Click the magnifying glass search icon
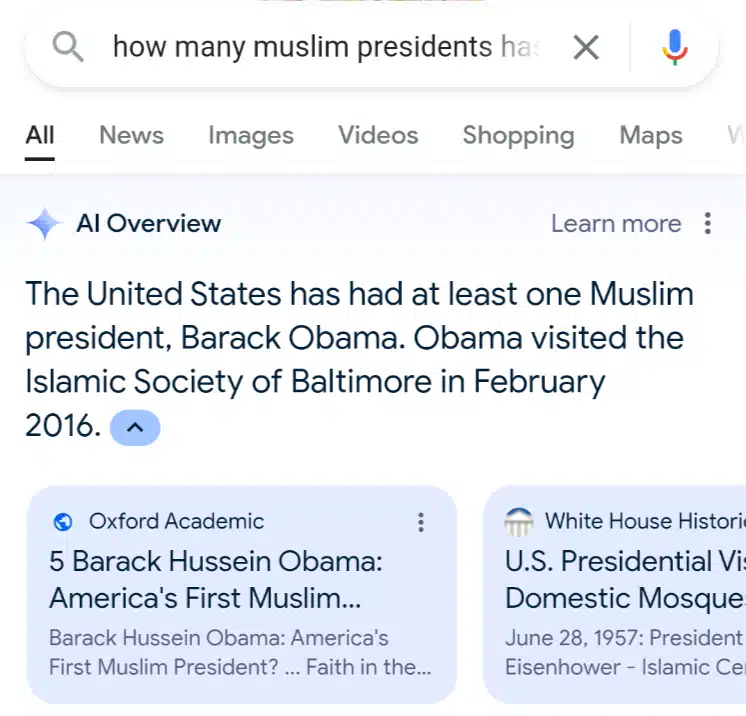Viewport: 746px width, 716px height. [68, 46]
